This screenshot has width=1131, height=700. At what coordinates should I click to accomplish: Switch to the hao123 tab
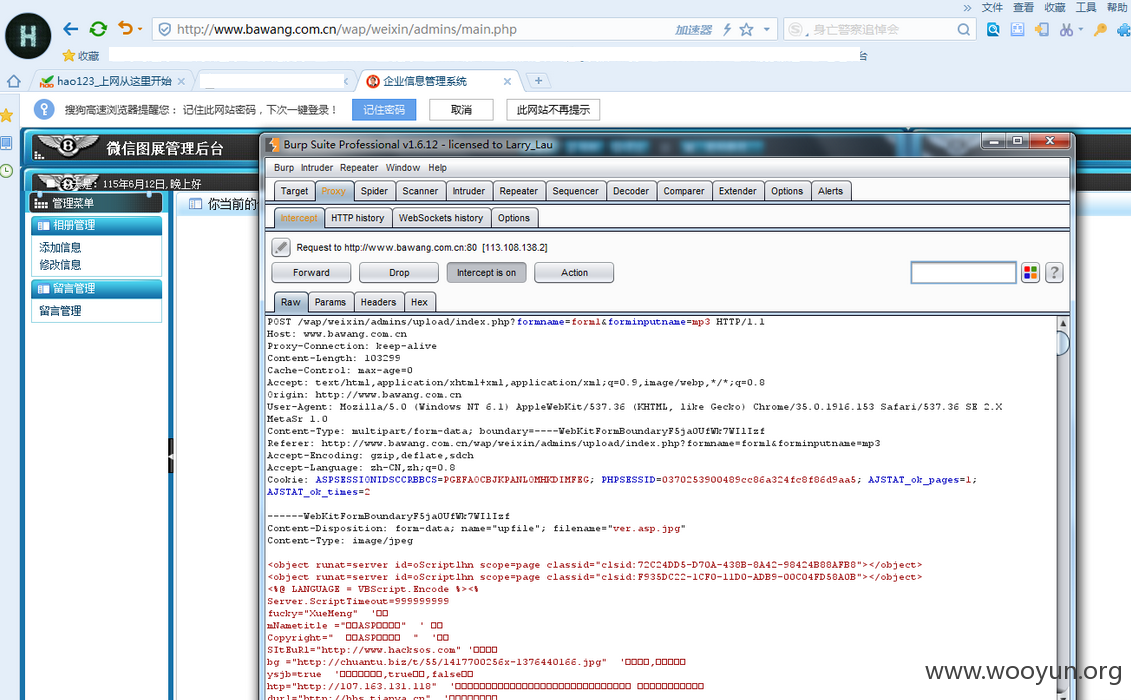point(113,81)
